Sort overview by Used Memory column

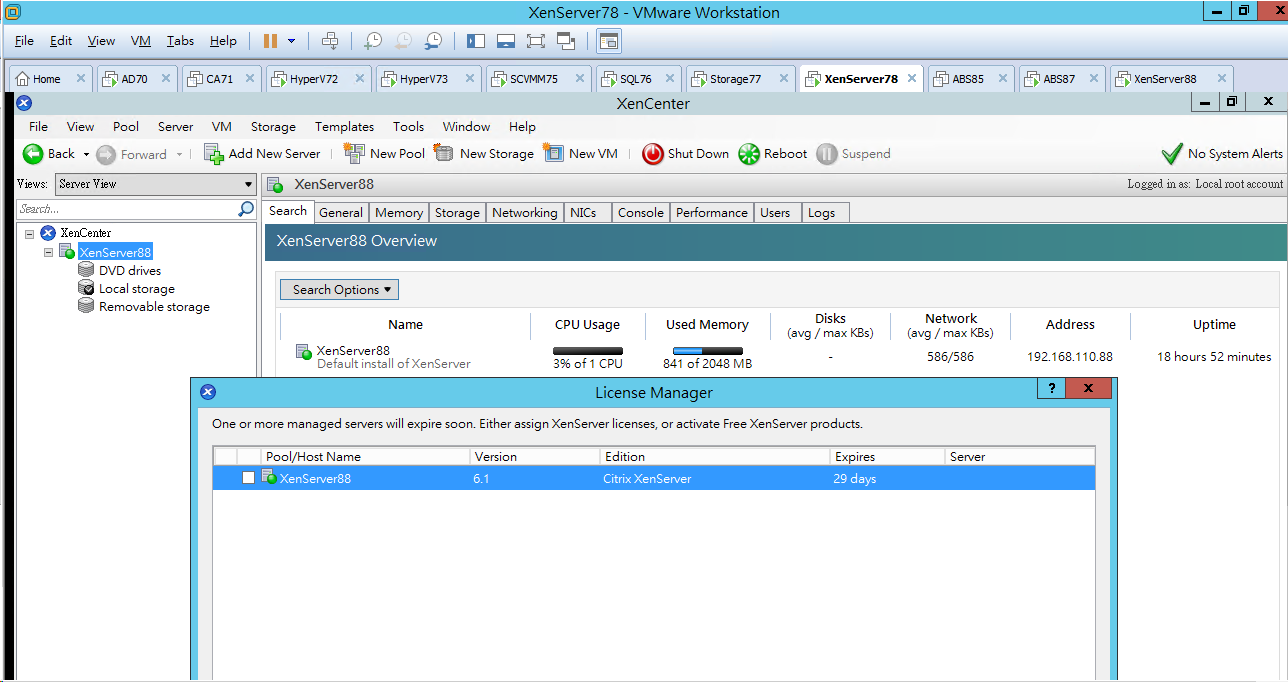pyautogui.click(x=708, y=325)
